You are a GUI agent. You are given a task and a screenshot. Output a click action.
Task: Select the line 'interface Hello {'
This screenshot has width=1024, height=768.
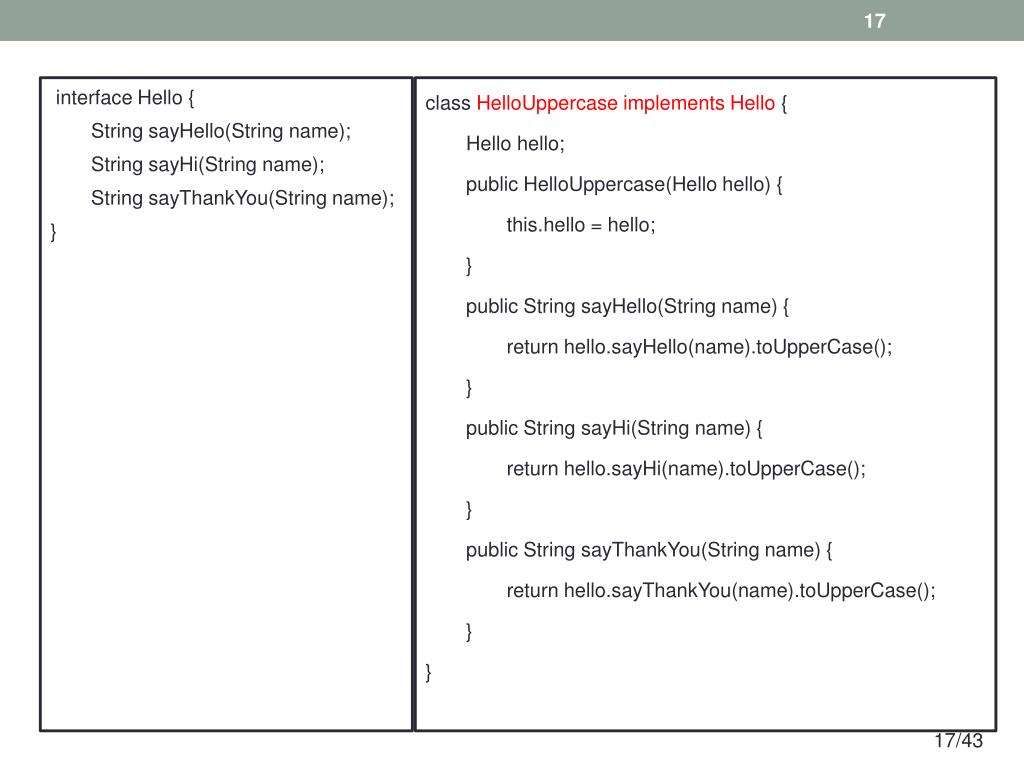[125, 98]
